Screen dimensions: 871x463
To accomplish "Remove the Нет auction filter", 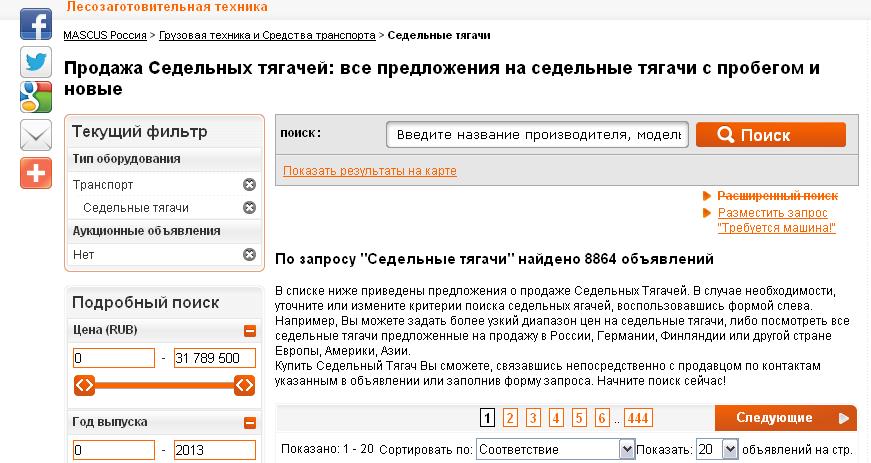I will (x=249, y=254).
